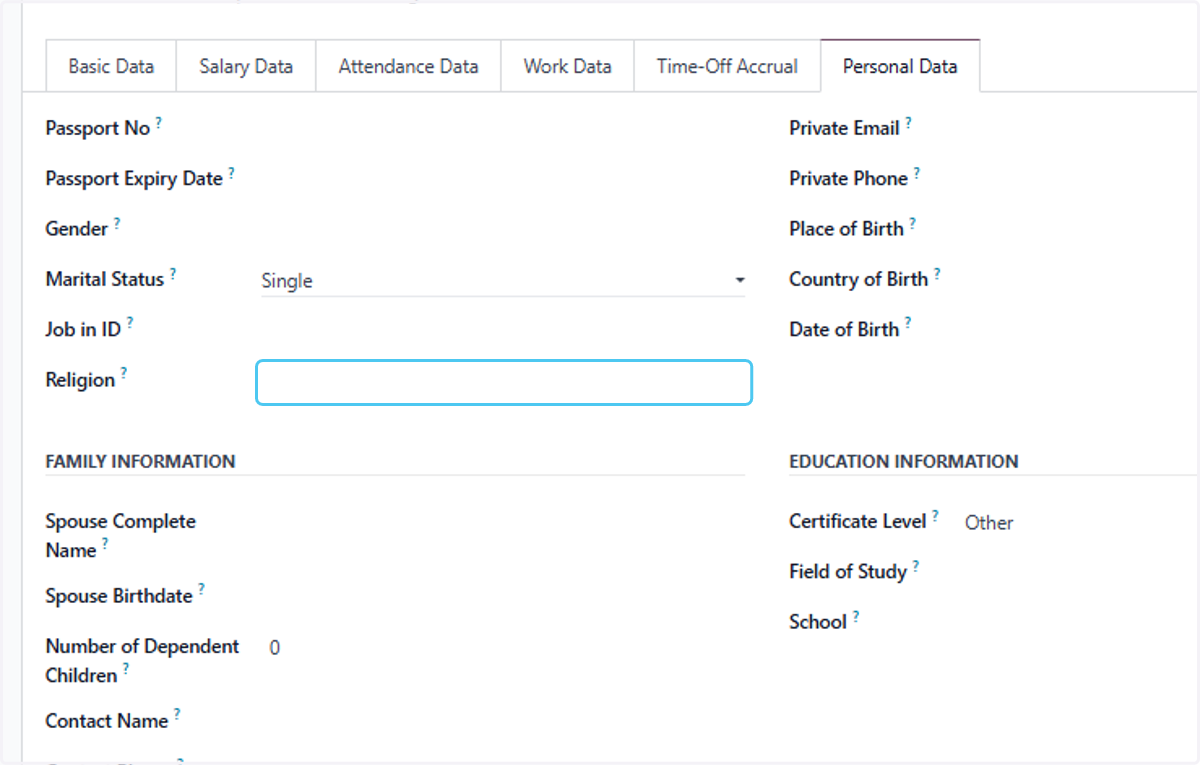Click the EDUCATION INFORMATION section heading

coord(904,461)
